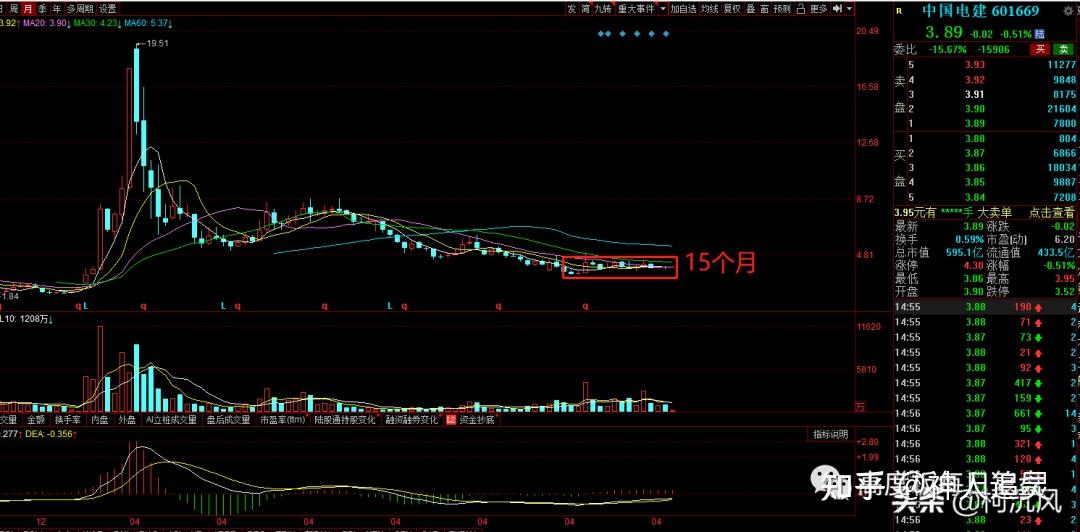Click sell level 5 price 3.93
The height and width of the screenshot is (532, 1080).
[x=975, y=65]
